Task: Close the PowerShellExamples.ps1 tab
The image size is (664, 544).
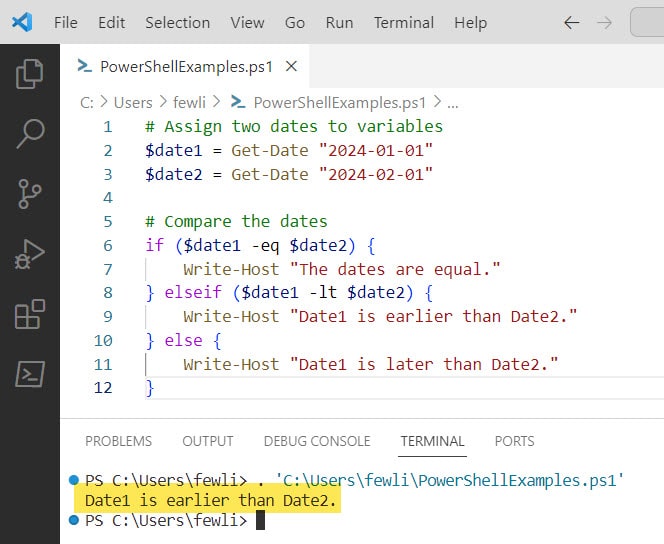Action: [x=291, y=66]
